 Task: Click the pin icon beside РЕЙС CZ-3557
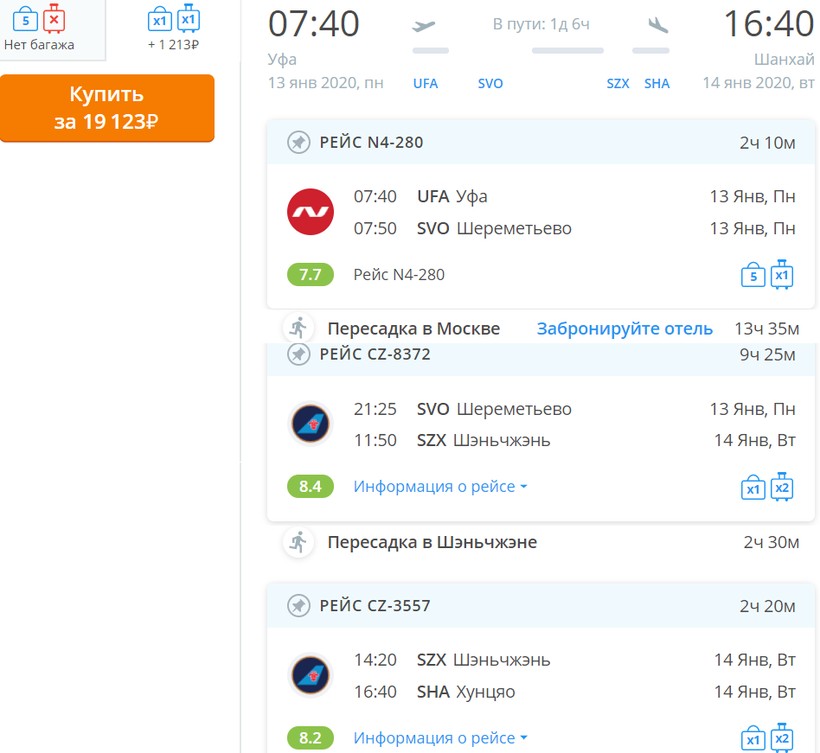coord(298,606)
